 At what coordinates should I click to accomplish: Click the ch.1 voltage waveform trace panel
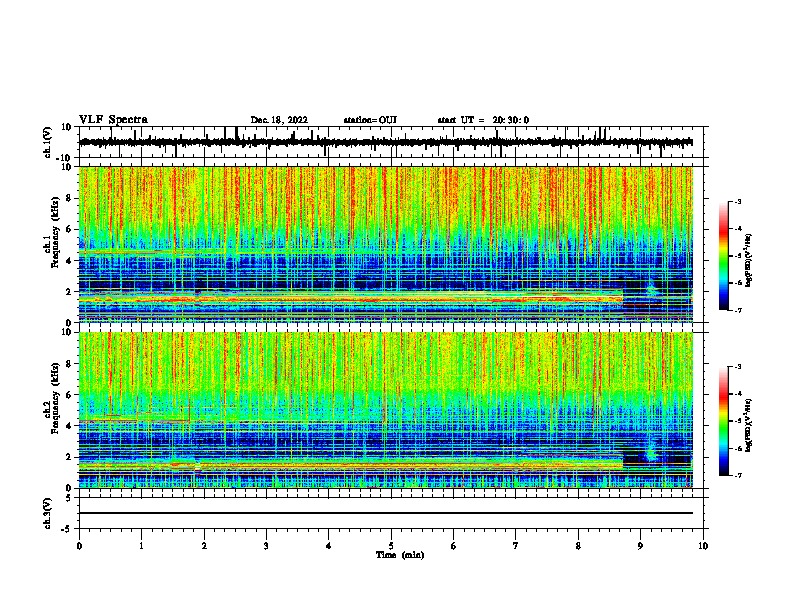[x=391, y=142]
